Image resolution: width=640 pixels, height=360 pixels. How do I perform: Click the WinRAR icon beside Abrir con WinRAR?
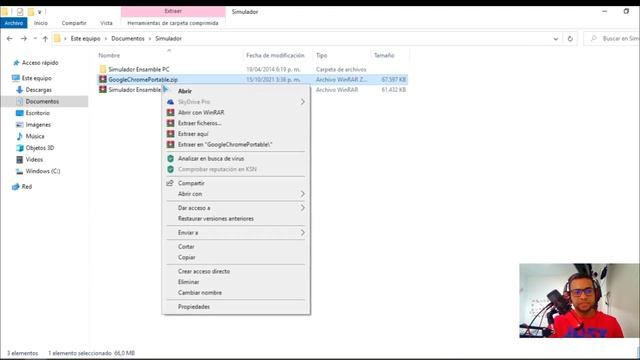click(x=171, y=112)
